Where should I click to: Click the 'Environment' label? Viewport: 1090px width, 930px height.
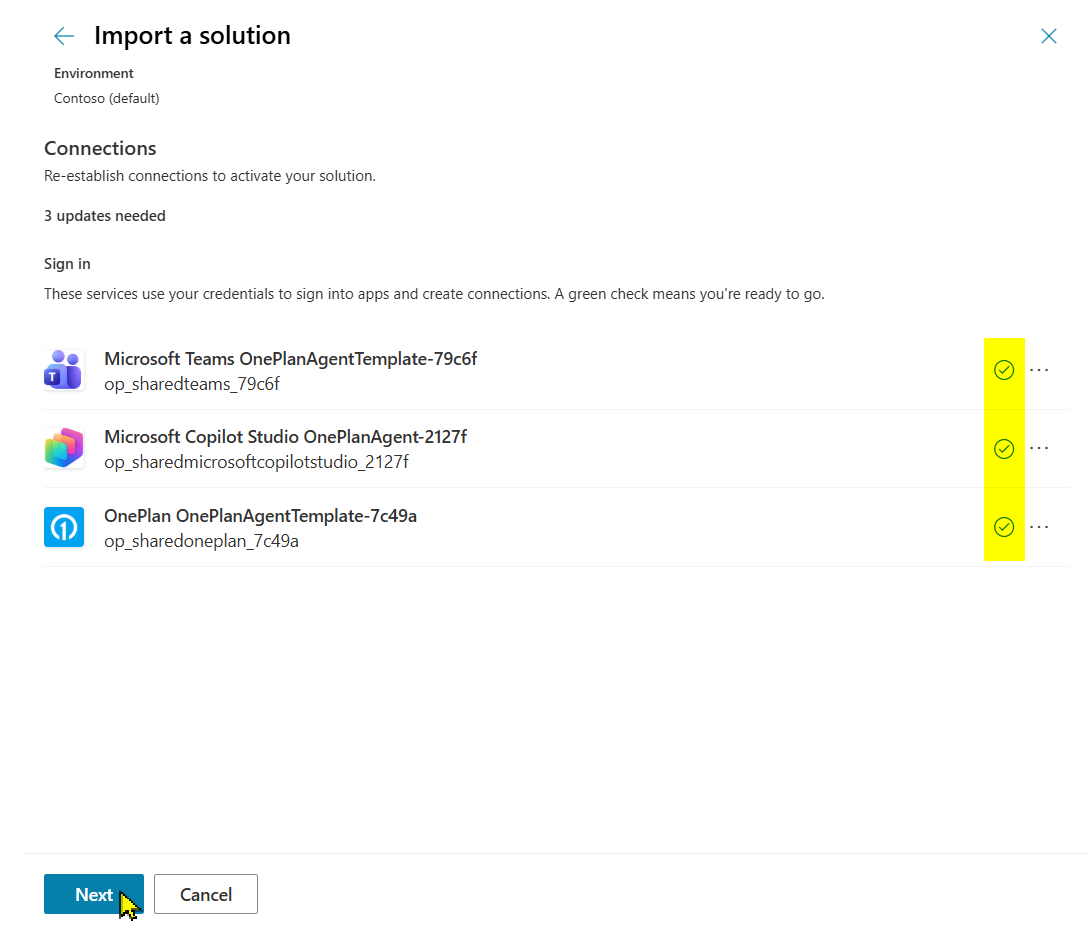pyautogui.click(x=94, y=74)
